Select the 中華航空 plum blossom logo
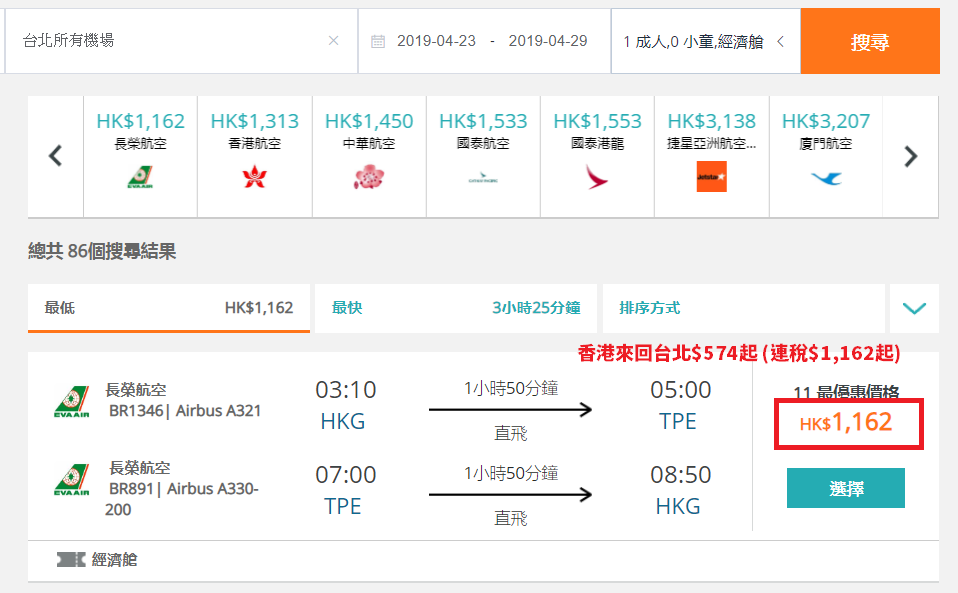958x593 pixels. (x=369, y=177)
